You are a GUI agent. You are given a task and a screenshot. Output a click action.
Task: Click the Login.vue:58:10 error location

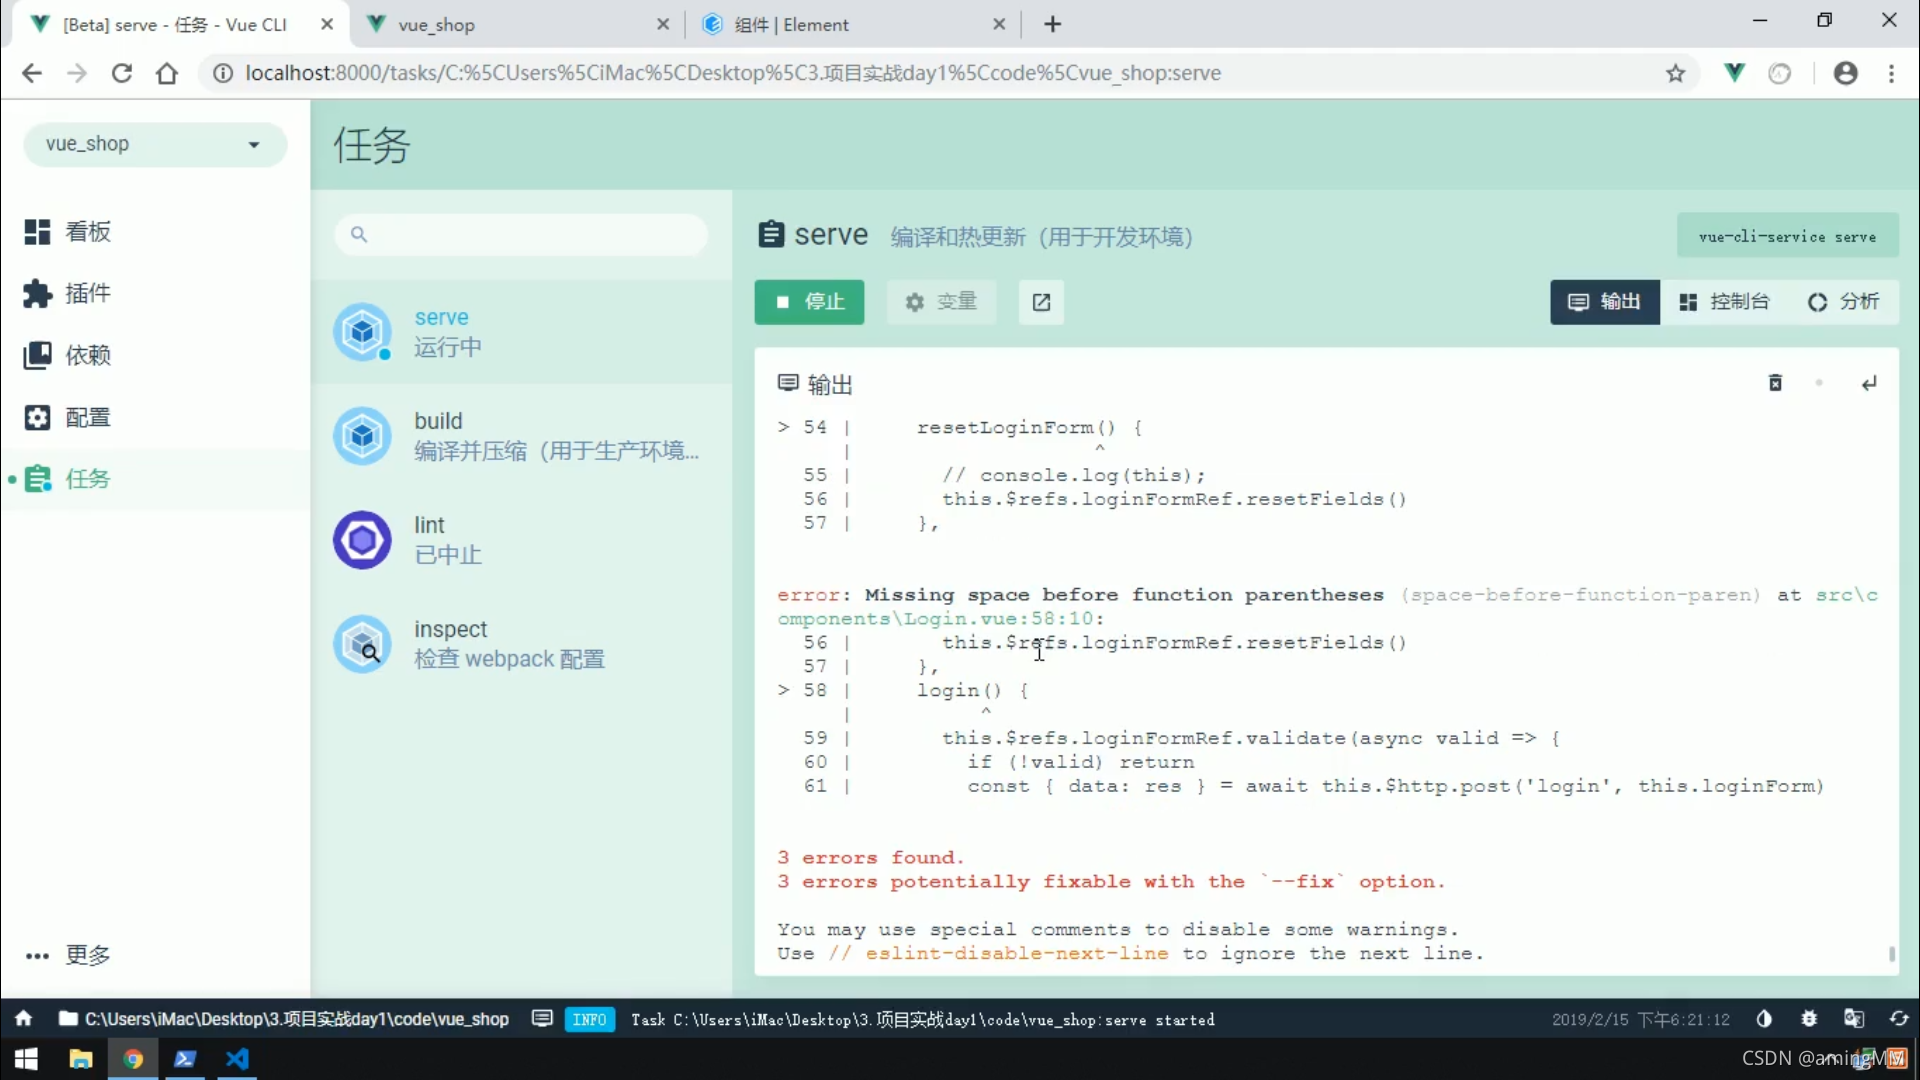tap(1000, 619)
